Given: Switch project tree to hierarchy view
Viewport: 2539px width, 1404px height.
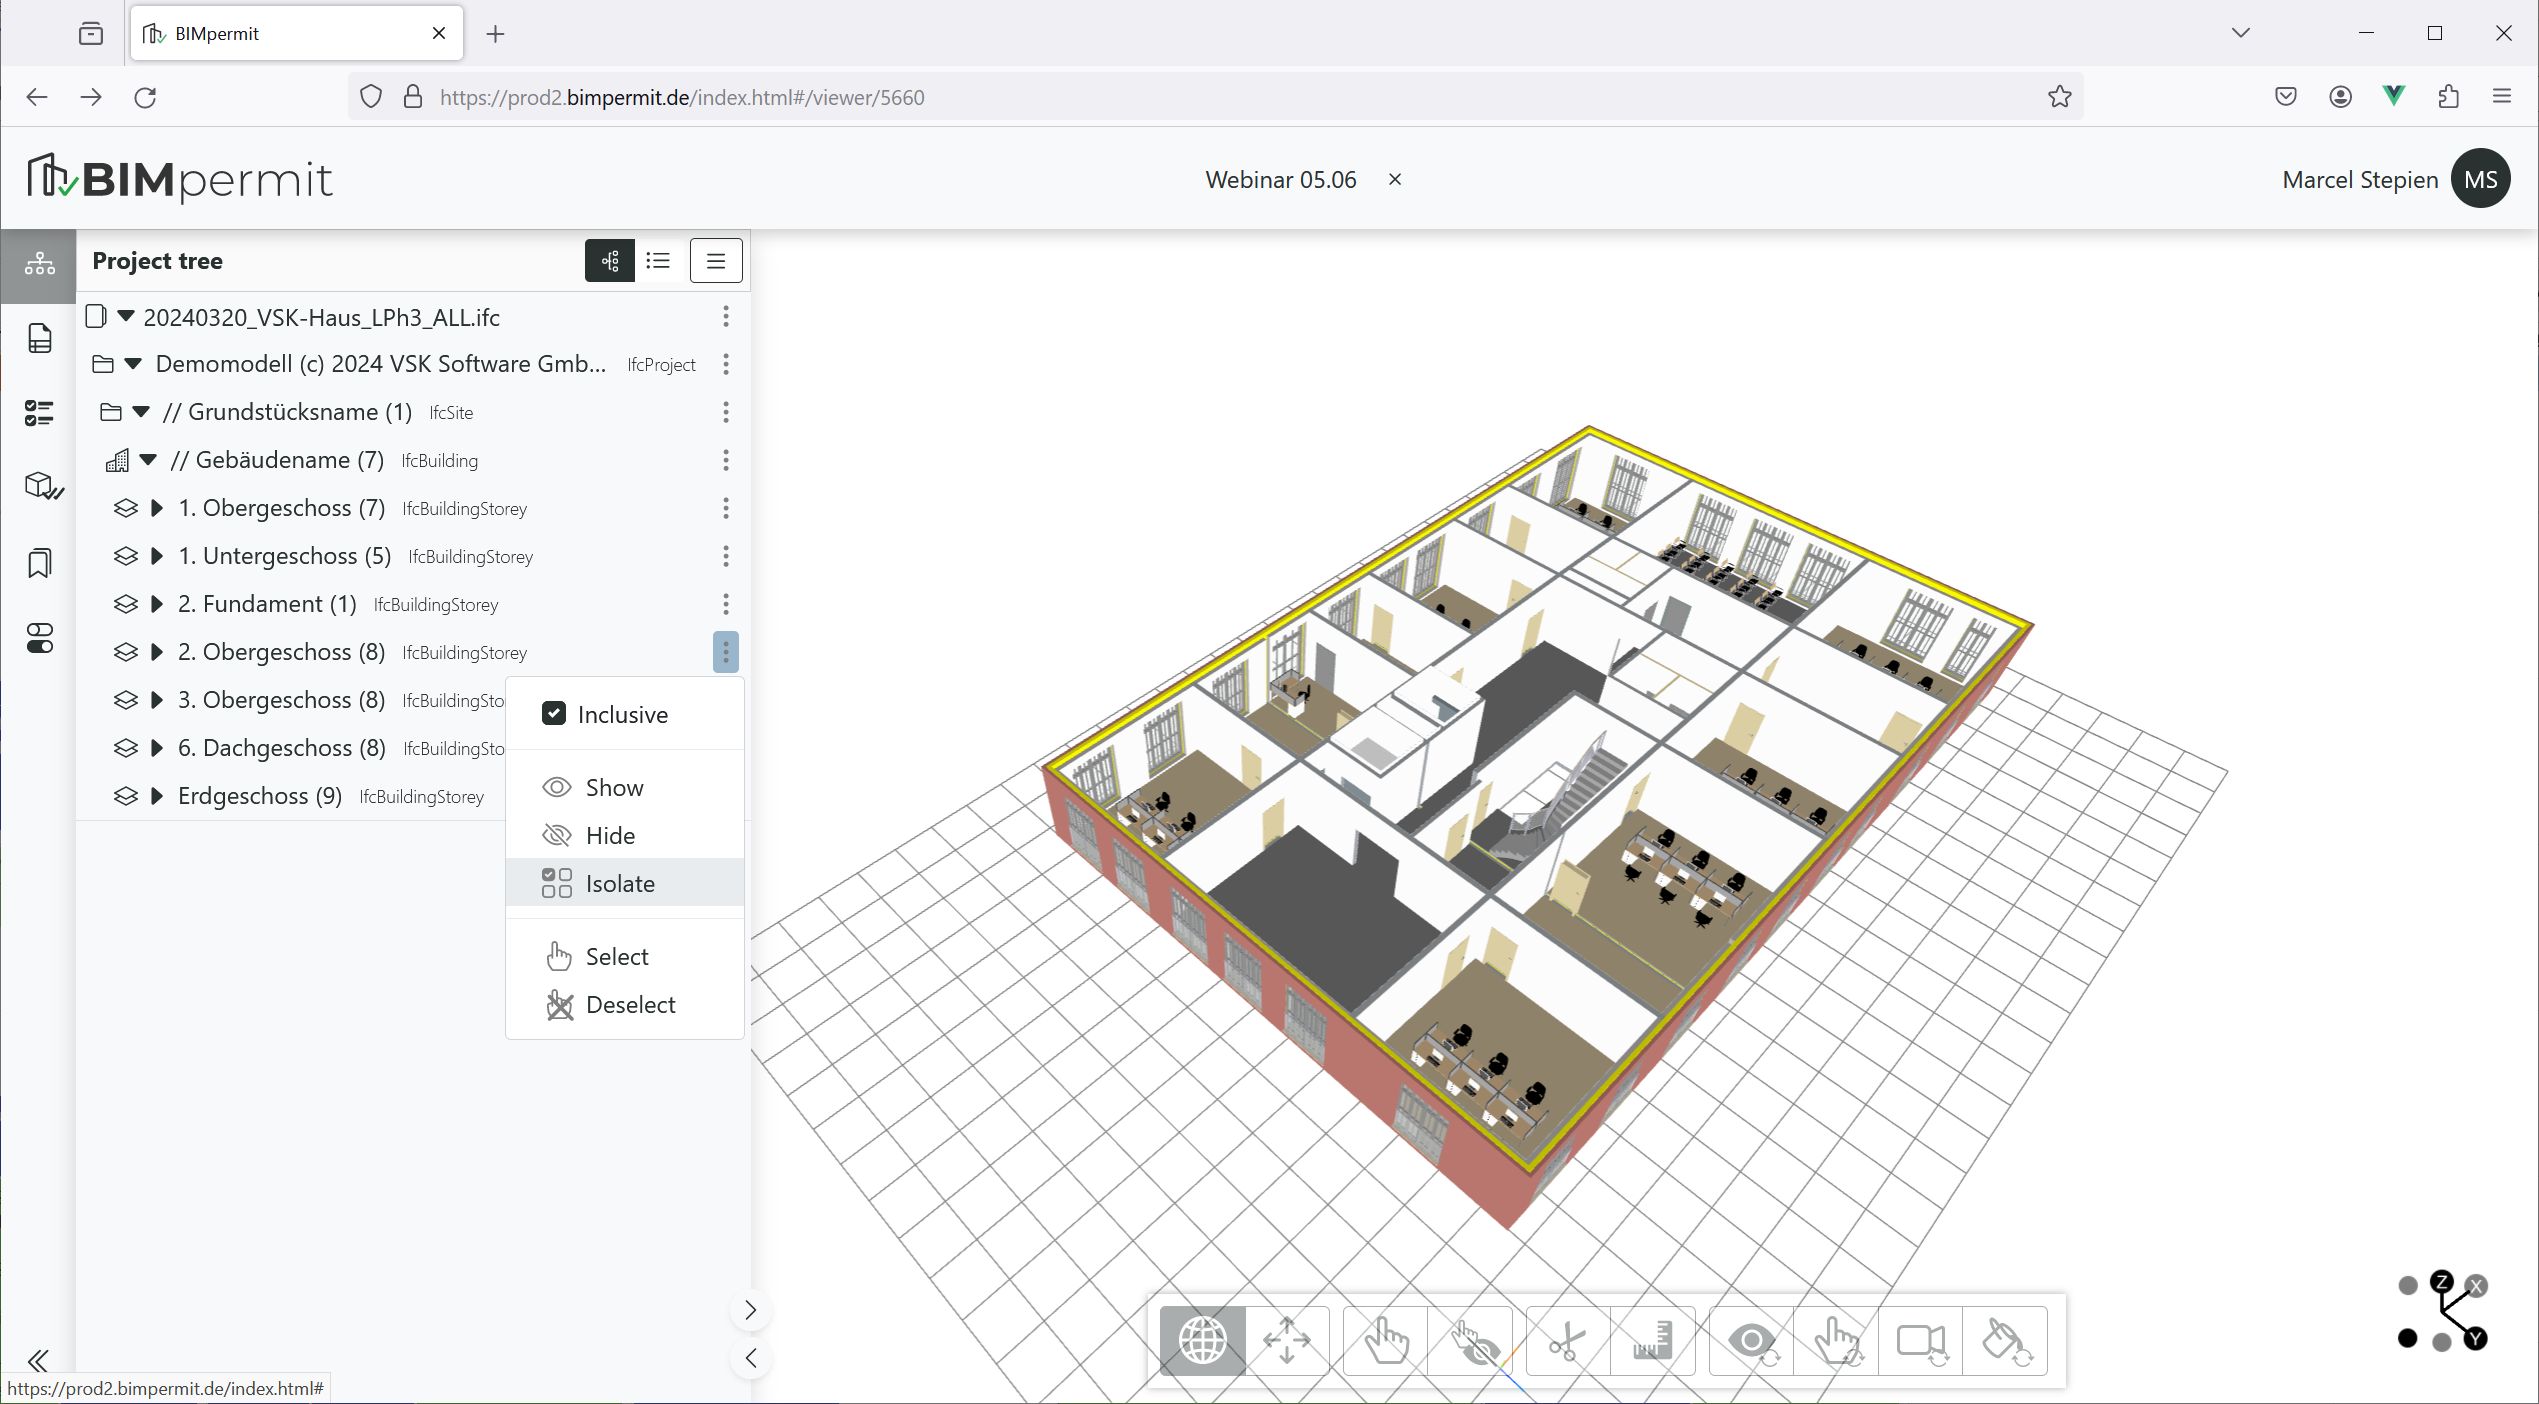Looking at the screenshot, I should click(x=610, y=261).
